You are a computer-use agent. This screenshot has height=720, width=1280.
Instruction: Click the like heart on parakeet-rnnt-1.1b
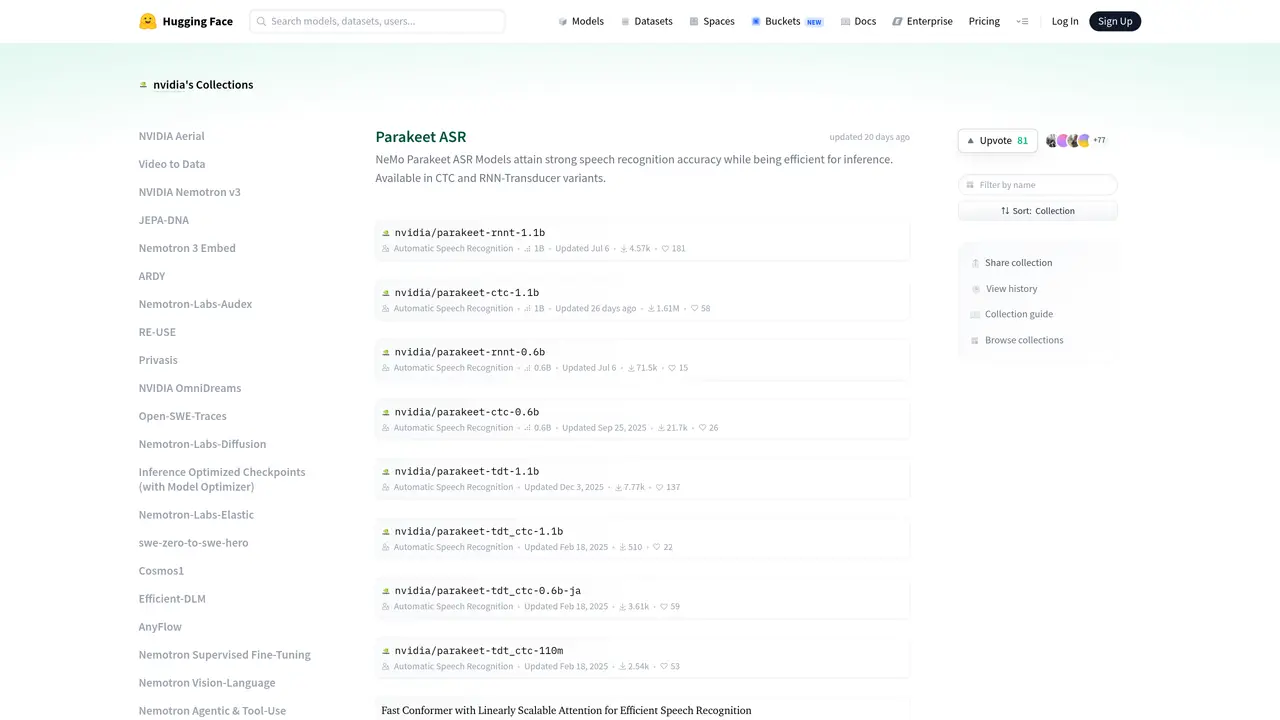click(x=665, y=248)
